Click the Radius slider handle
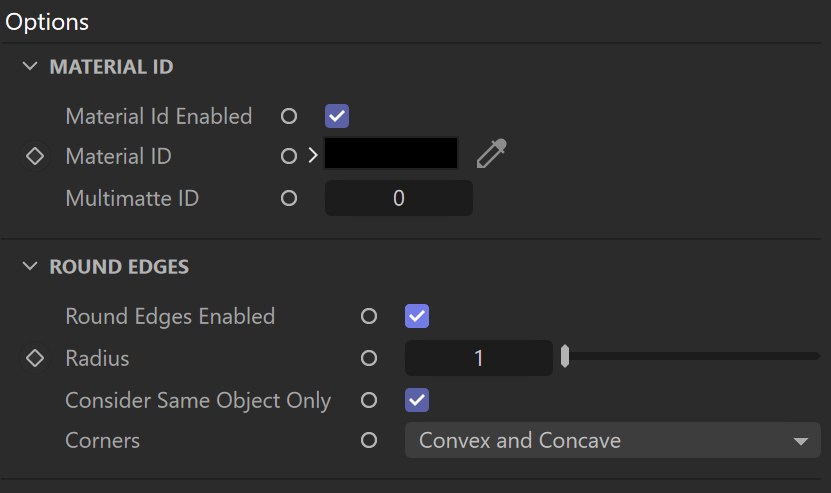This screenshot has width=831, height=493. [565, 356]
